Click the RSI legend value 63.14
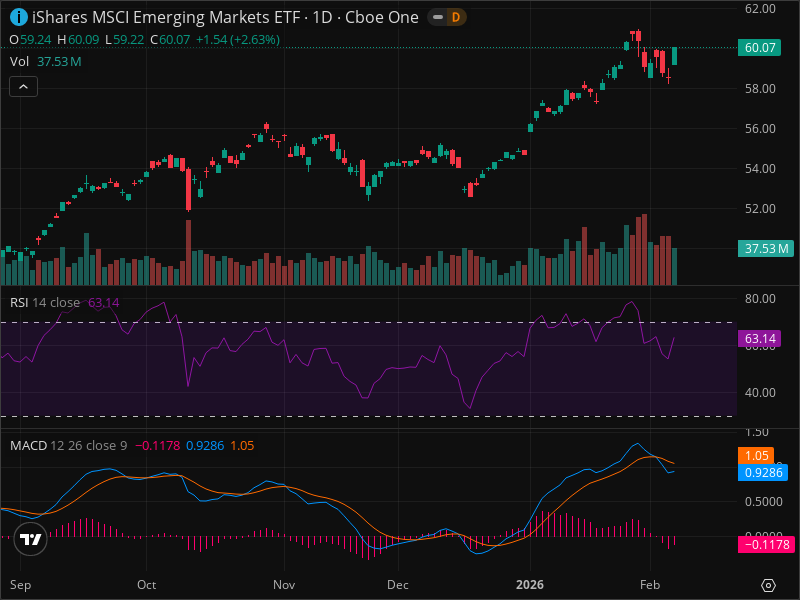Image resolution: width=800 pixels, height=600 pixels. coord(104,303)
